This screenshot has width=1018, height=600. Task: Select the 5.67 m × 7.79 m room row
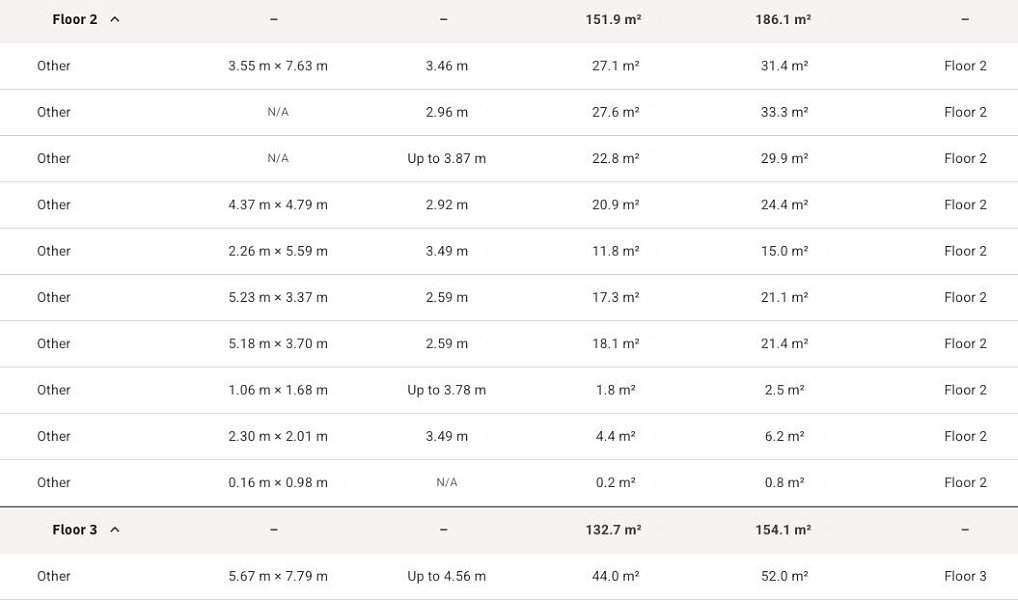(509, 577)
